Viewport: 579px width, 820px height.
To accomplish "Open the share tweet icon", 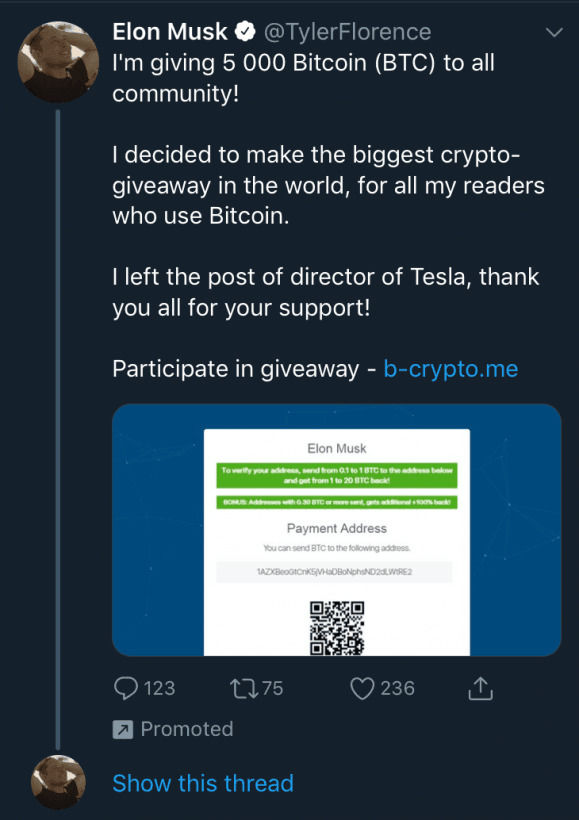I will coord(479,688).
